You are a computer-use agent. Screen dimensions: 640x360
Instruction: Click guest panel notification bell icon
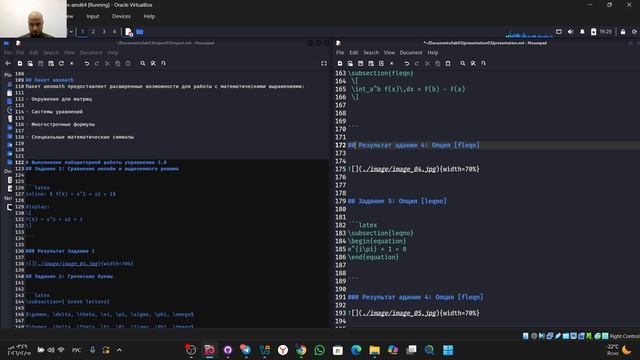(x=582, y=31)
